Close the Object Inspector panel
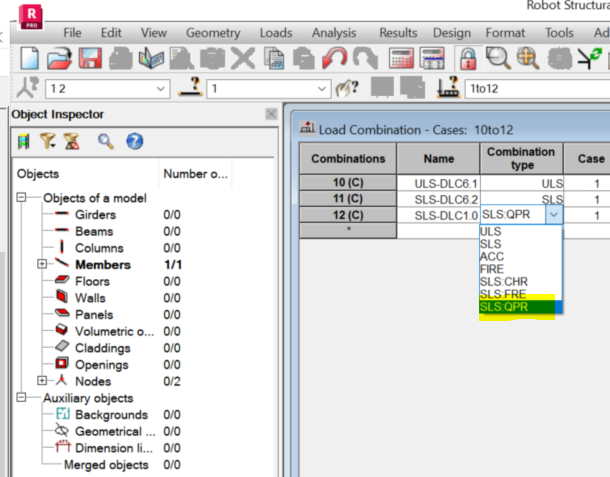This screenshot has width=610, height=477. pos(271,114)
